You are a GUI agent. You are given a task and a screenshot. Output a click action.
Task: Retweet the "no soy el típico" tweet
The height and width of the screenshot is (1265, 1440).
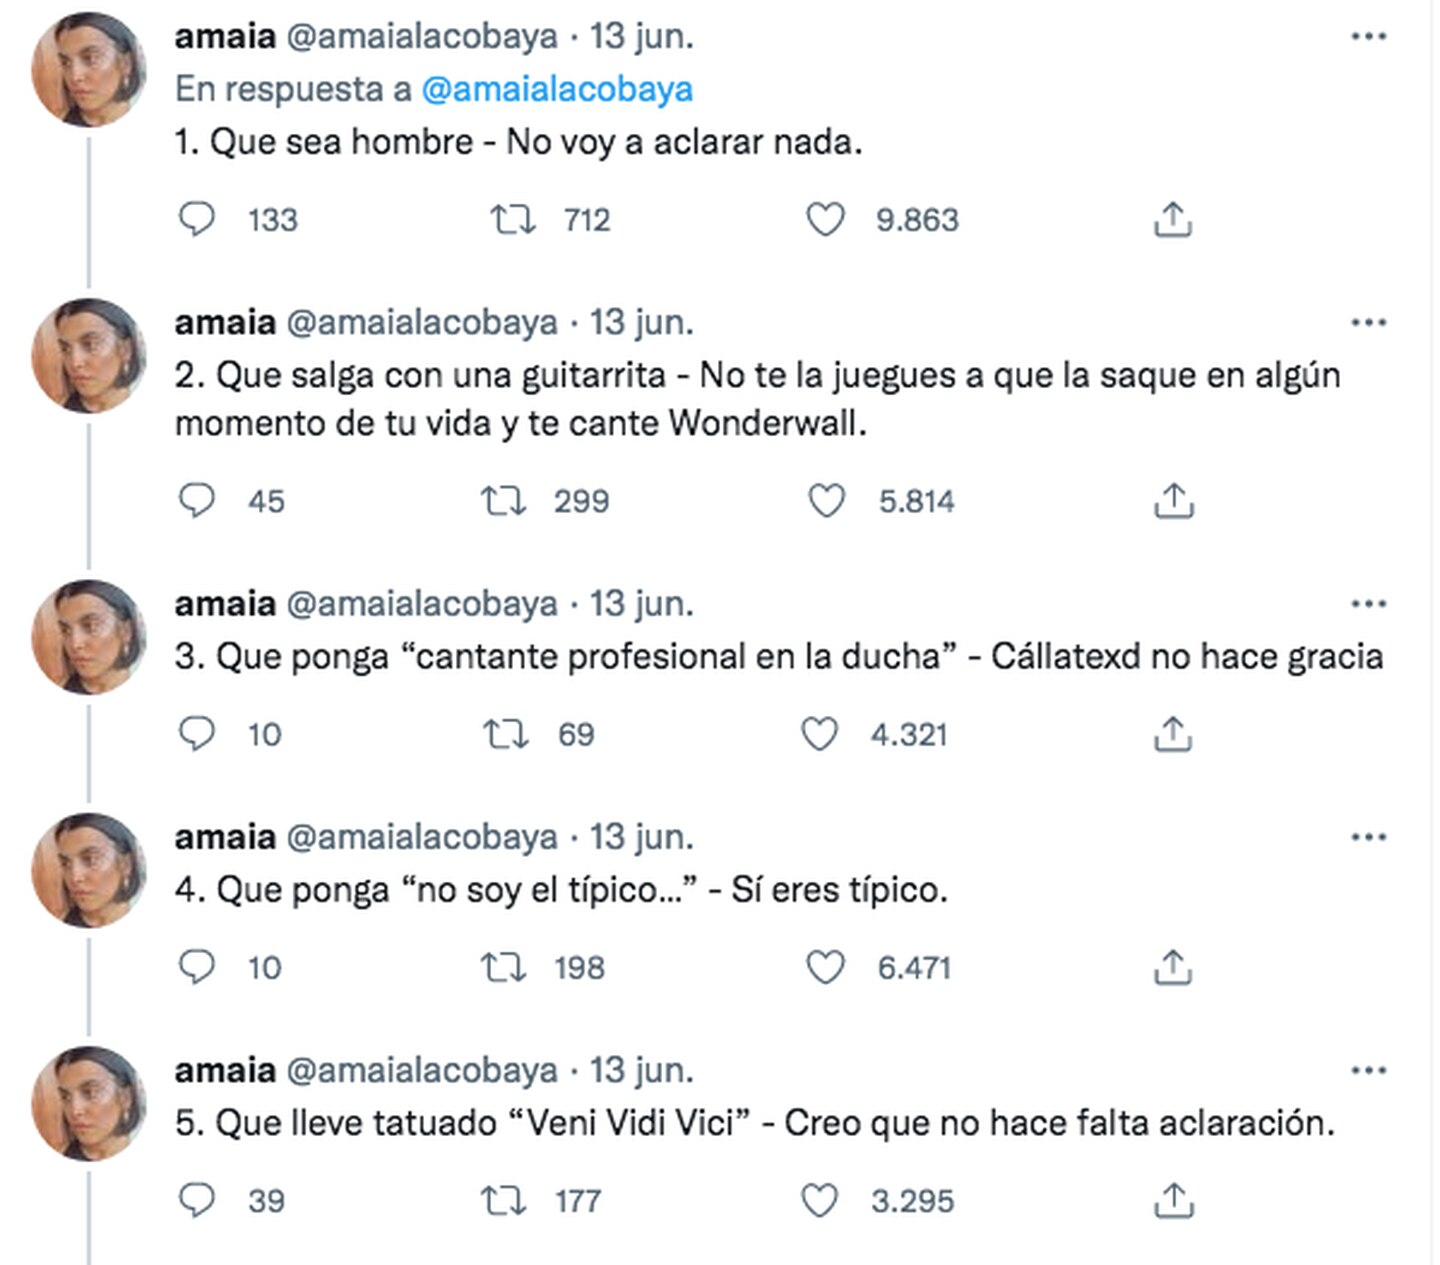503,967
